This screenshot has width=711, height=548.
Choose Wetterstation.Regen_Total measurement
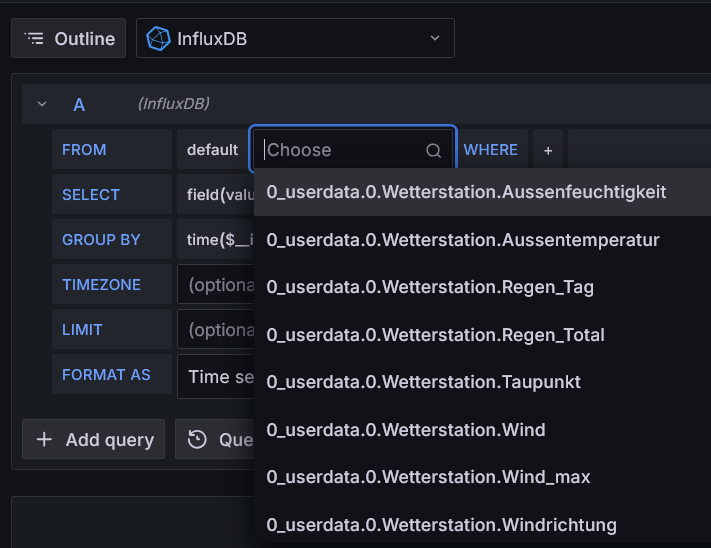(x=482, y=335)
